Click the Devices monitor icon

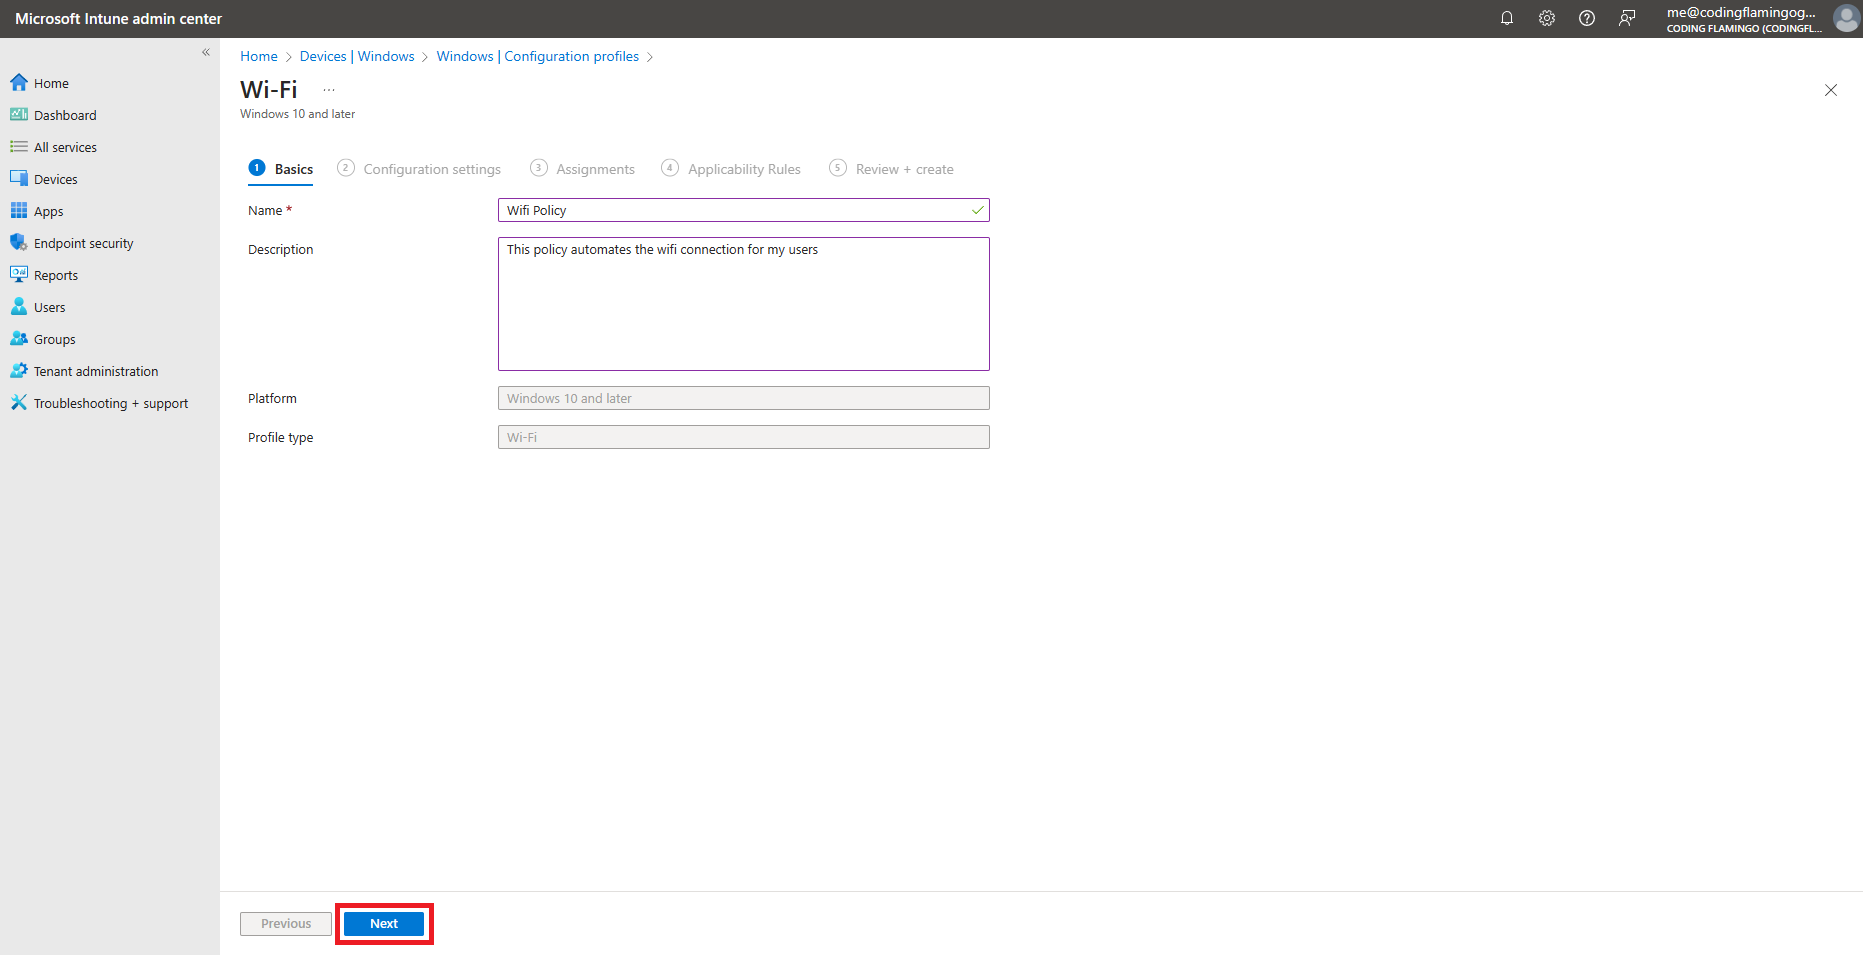[19, 178]
